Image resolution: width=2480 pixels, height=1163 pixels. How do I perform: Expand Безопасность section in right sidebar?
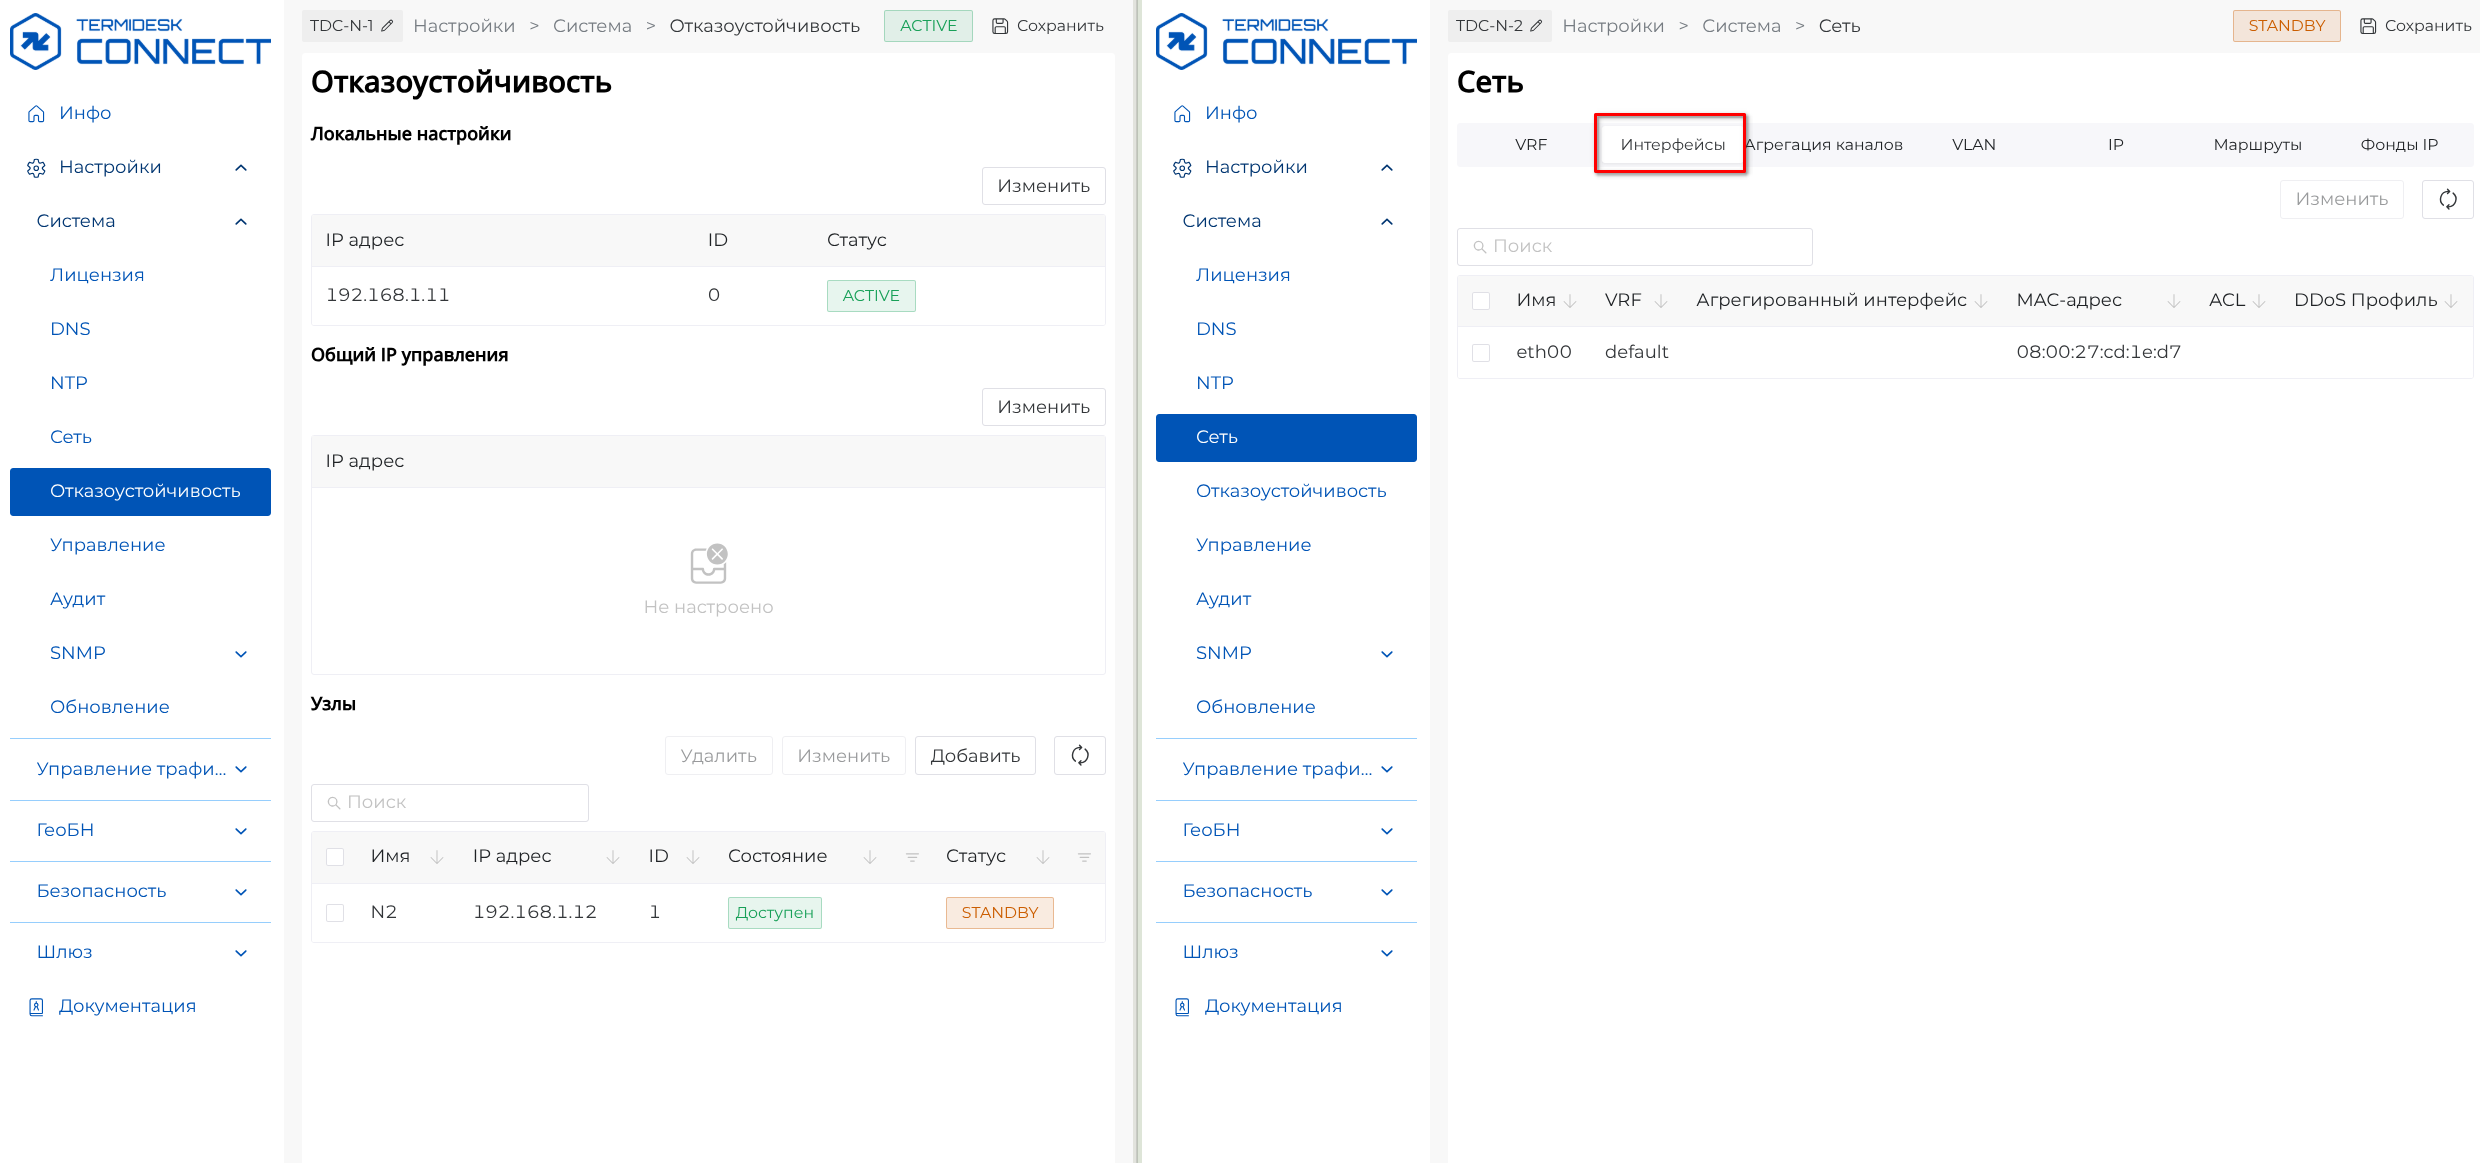click(x=1386, y=892)
